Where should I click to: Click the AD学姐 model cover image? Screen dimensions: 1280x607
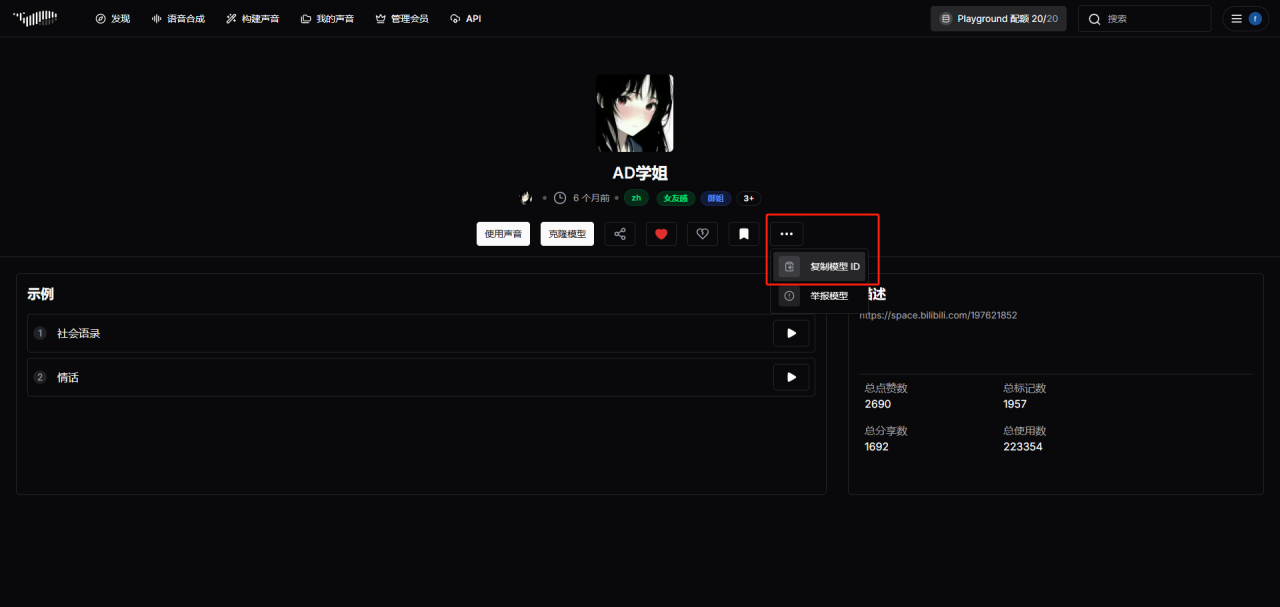pyautogui.click(x=635, y=113)
